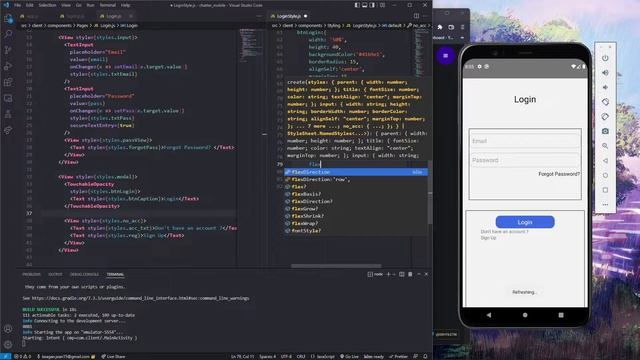Click Live Share in status bar
Image resolution: width=640 pixels, height=360 pixels.
click(x=113, y=356)
